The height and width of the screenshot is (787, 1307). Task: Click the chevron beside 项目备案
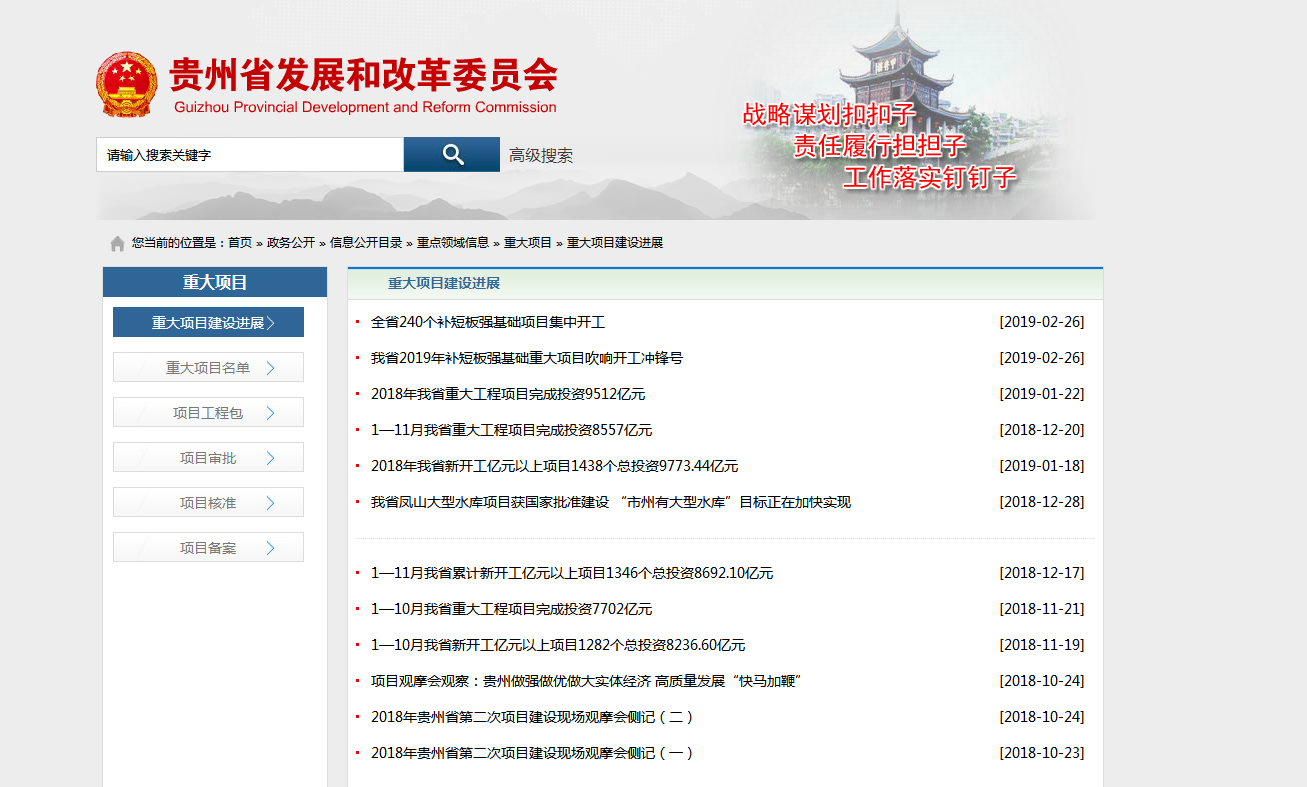coord(270,548)
